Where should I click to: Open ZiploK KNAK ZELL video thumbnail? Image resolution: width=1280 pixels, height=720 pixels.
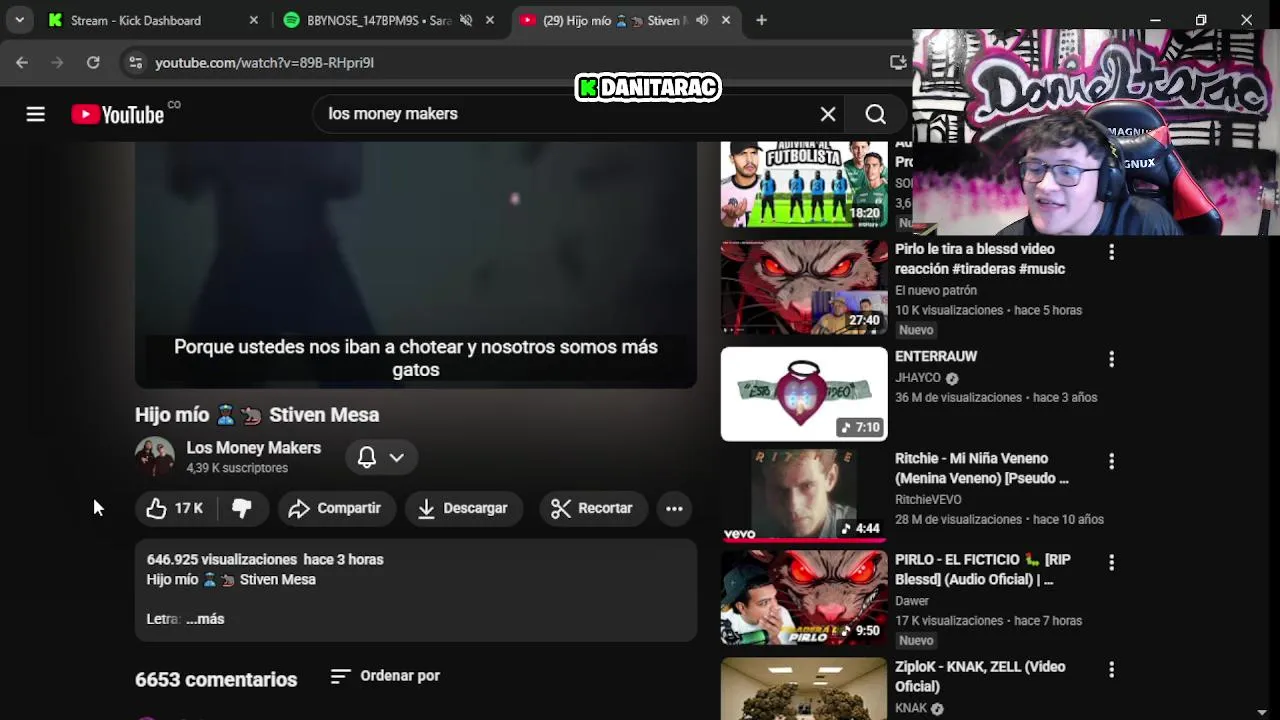[804, 689]
